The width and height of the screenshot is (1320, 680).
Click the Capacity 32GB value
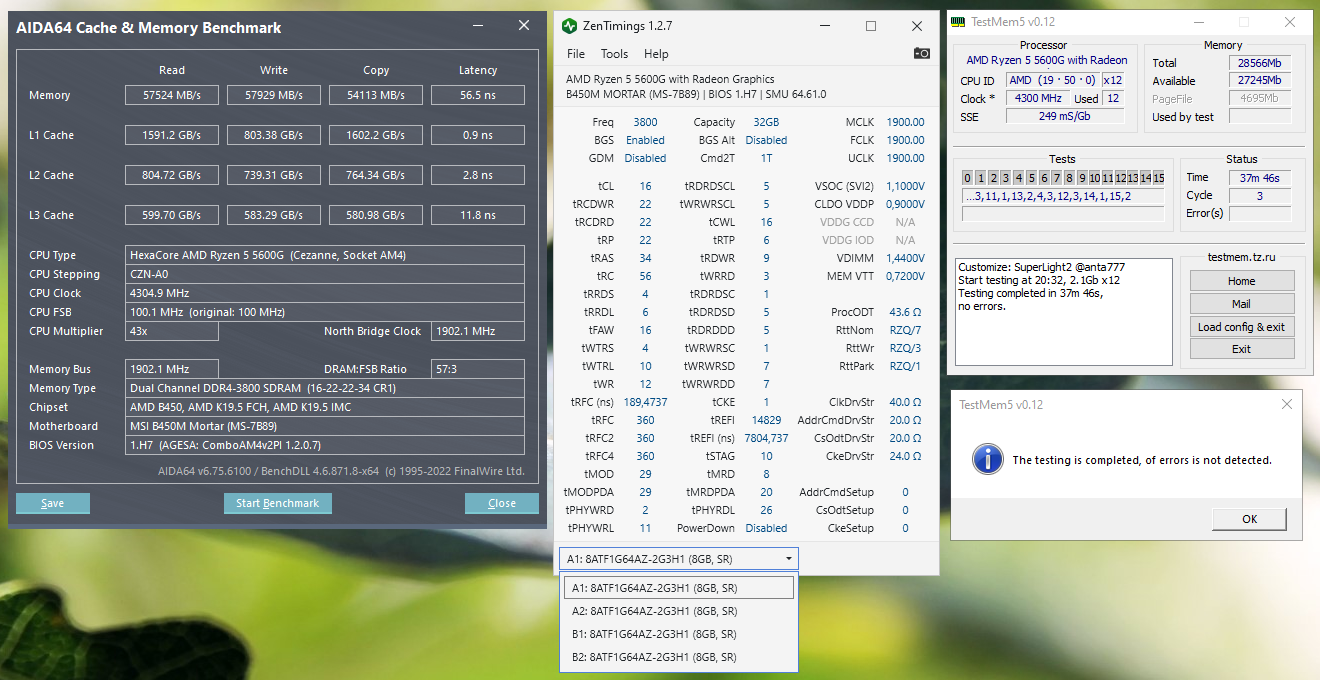(766, 122)
